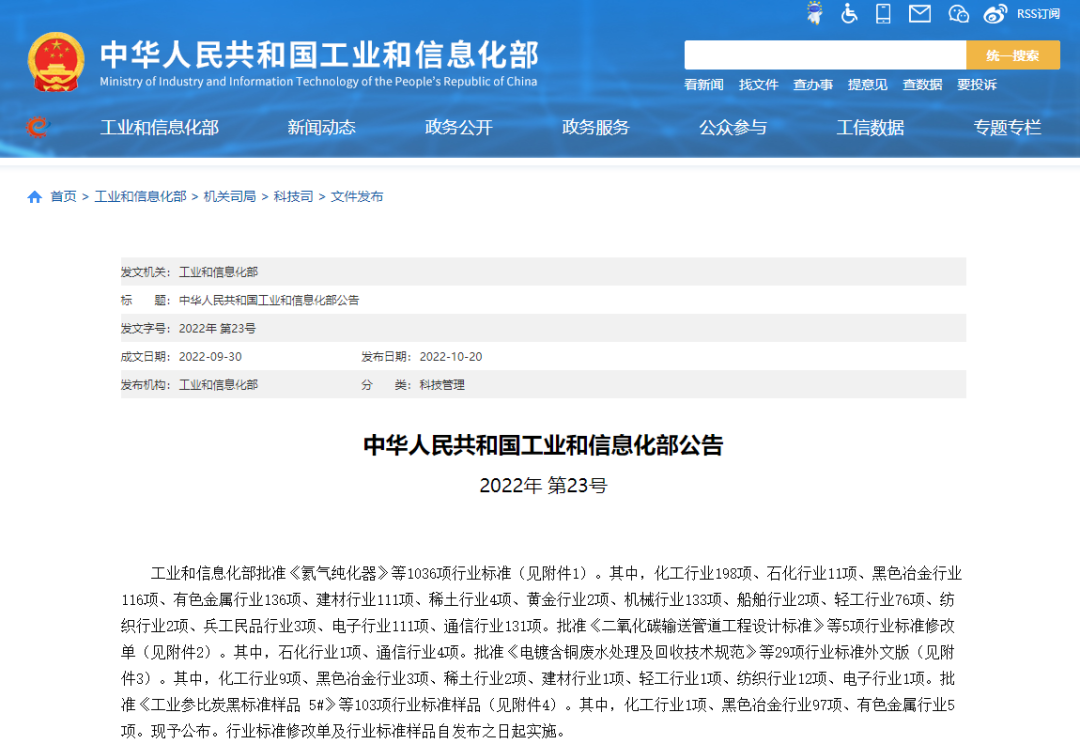Click 机关司局 breadcrumb link

click(230, 197)
